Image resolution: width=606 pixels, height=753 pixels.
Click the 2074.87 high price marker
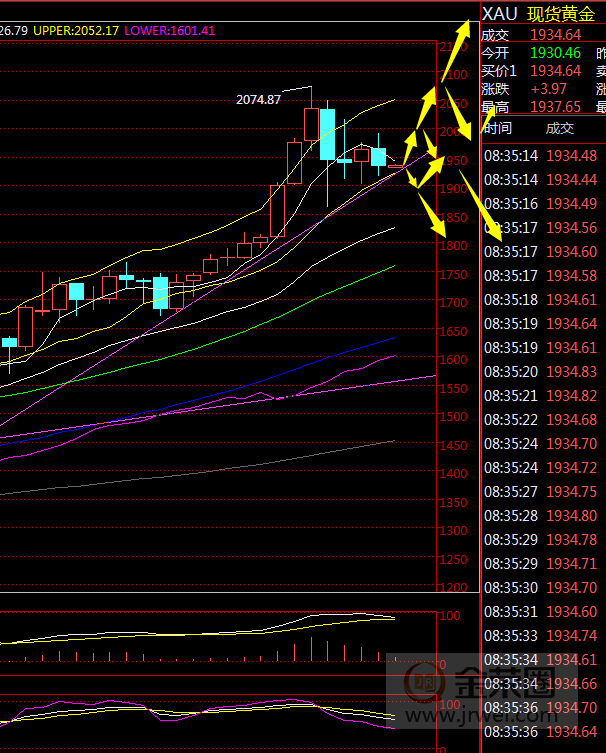pyautogui.click(x=258, y=99)
